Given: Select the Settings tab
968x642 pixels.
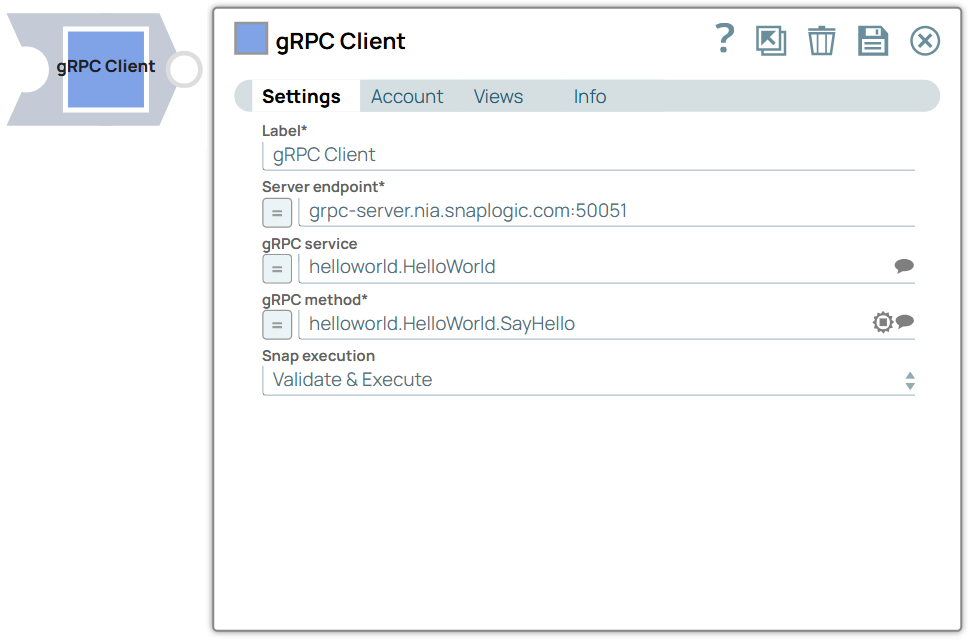Looking at the screenshot, I should 301,97.
